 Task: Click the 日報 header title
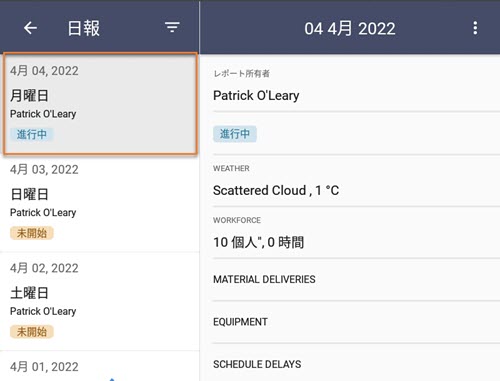click(84, 28)
